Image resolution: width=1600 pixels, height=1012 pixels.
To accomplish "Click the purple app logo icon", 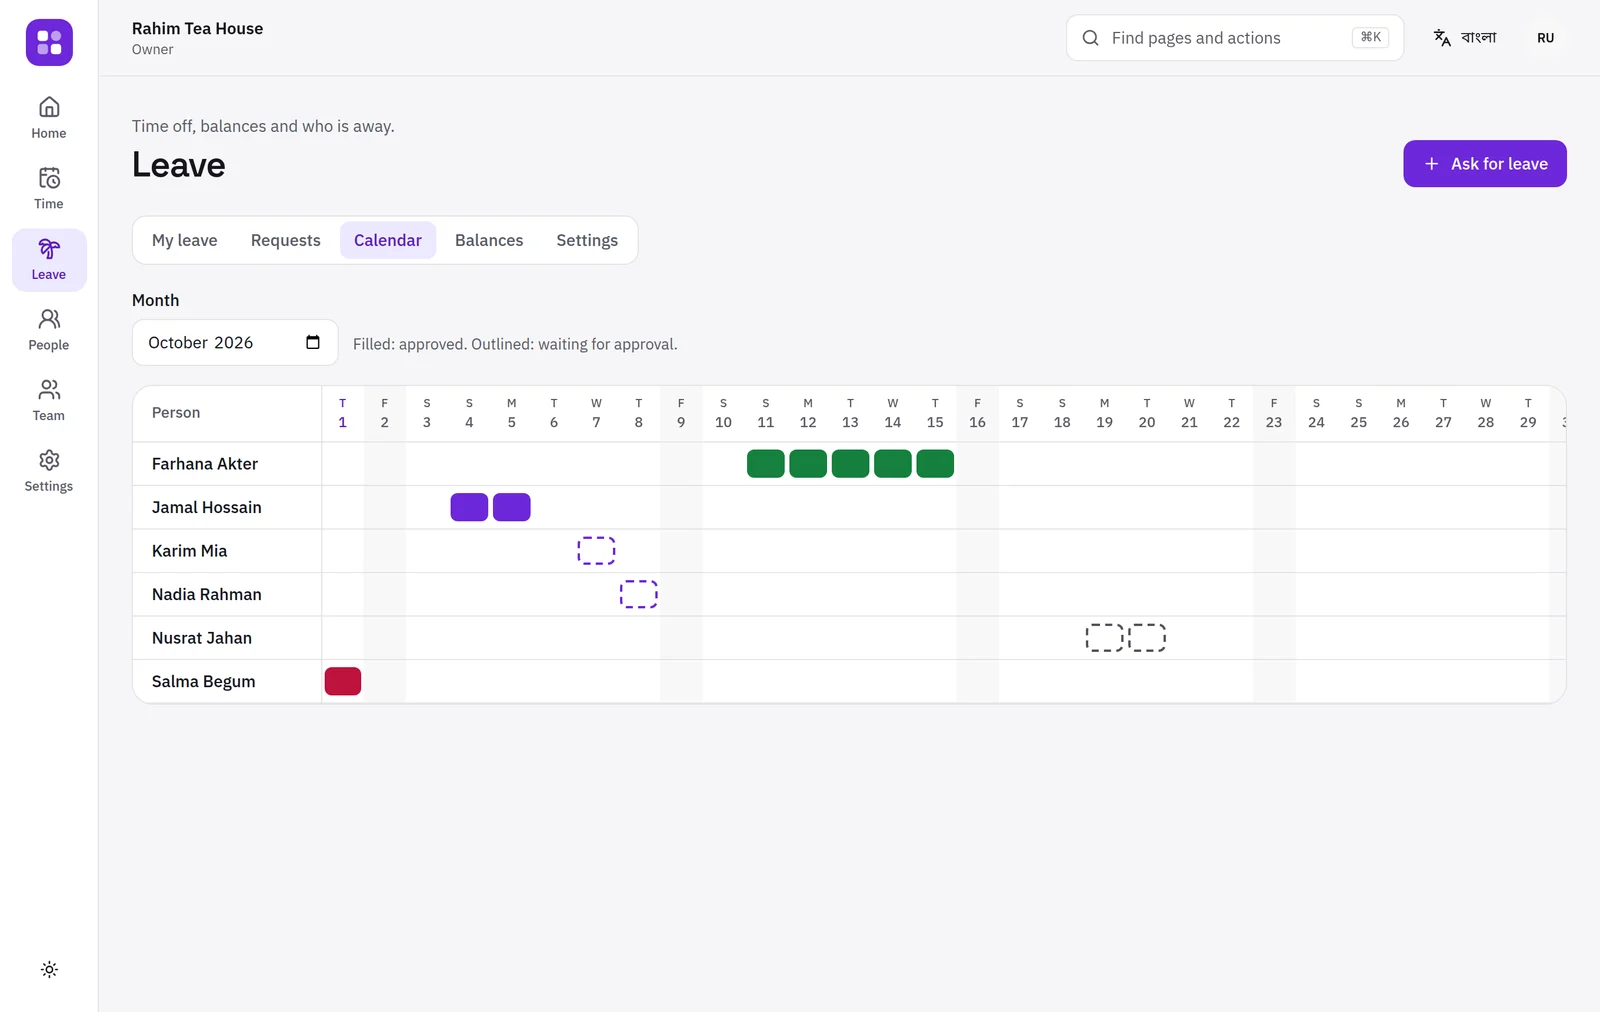I will 49,42.
